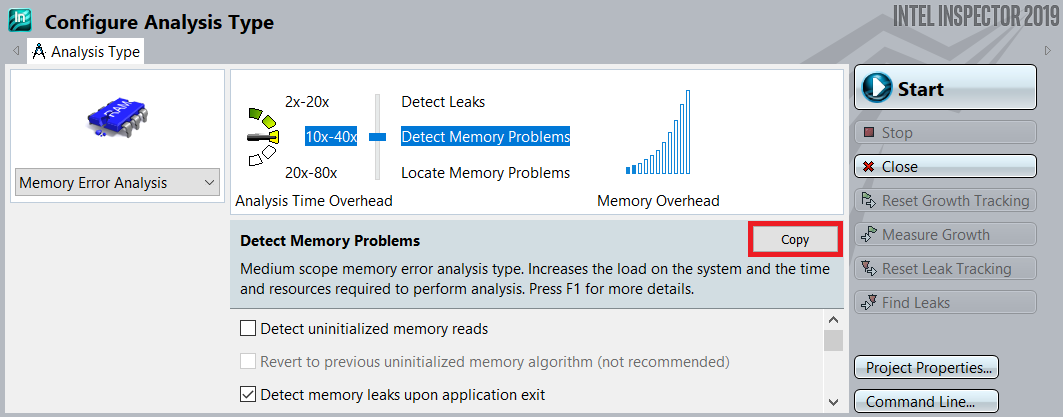Select the Analysis Type tab

[x=86, y=51]
